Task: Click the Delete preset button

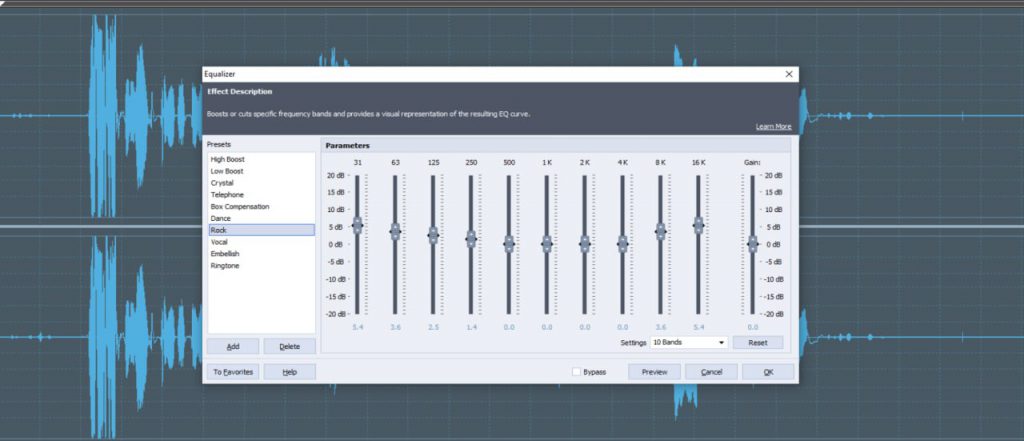Action: 289,346
